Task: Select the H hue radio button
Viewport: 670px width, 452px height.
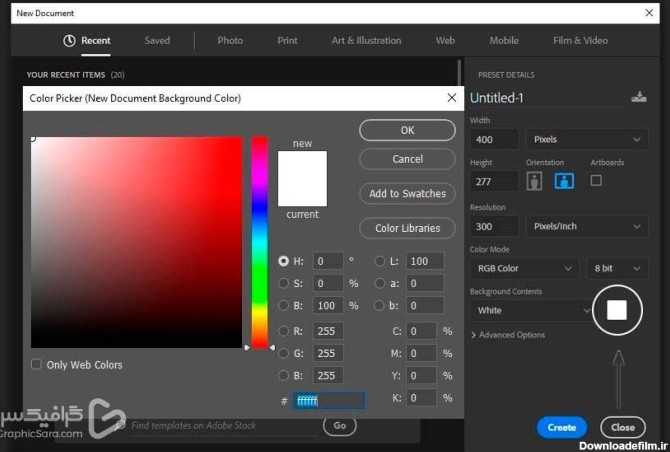Action: (284, 261)
